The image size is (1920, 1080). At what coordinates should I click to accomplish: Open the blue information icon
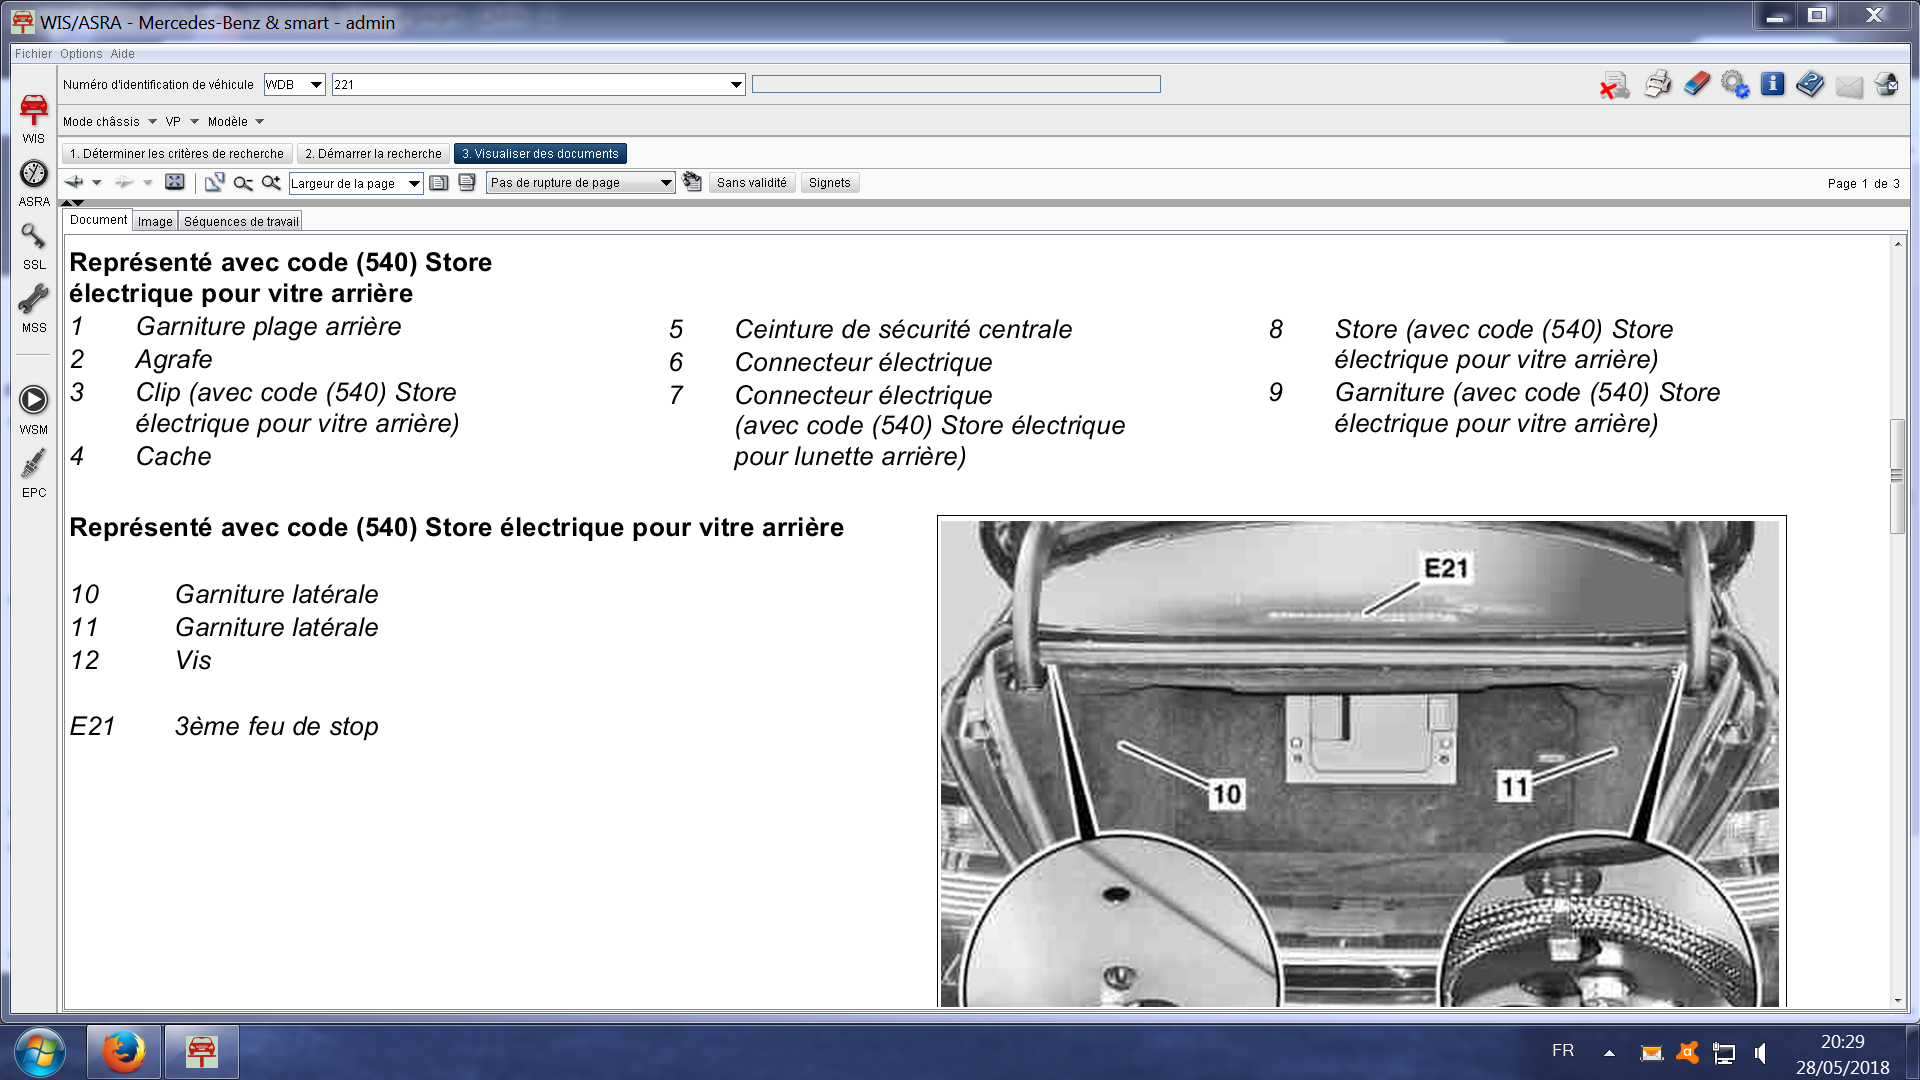click(1772, 84)
